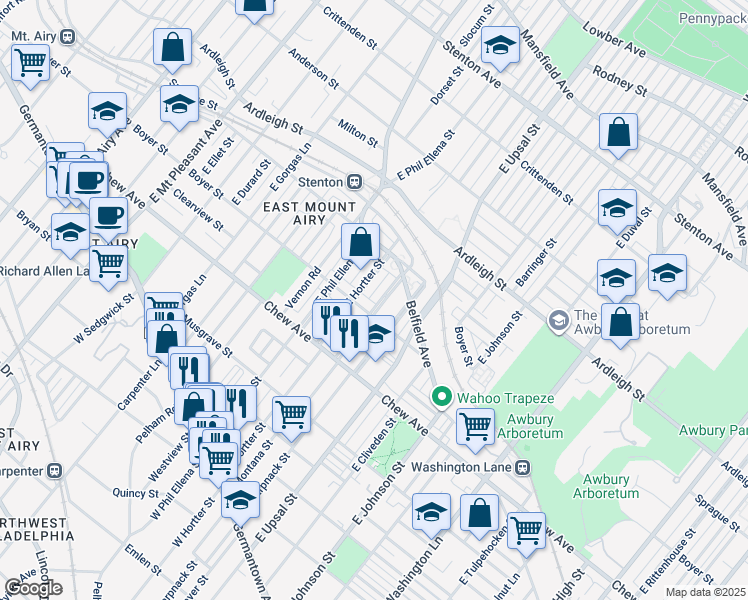This screenshot has width=748, height=600.
Task: Open the restaurant marker left of Montana St cart
Action: pos(243,405)
